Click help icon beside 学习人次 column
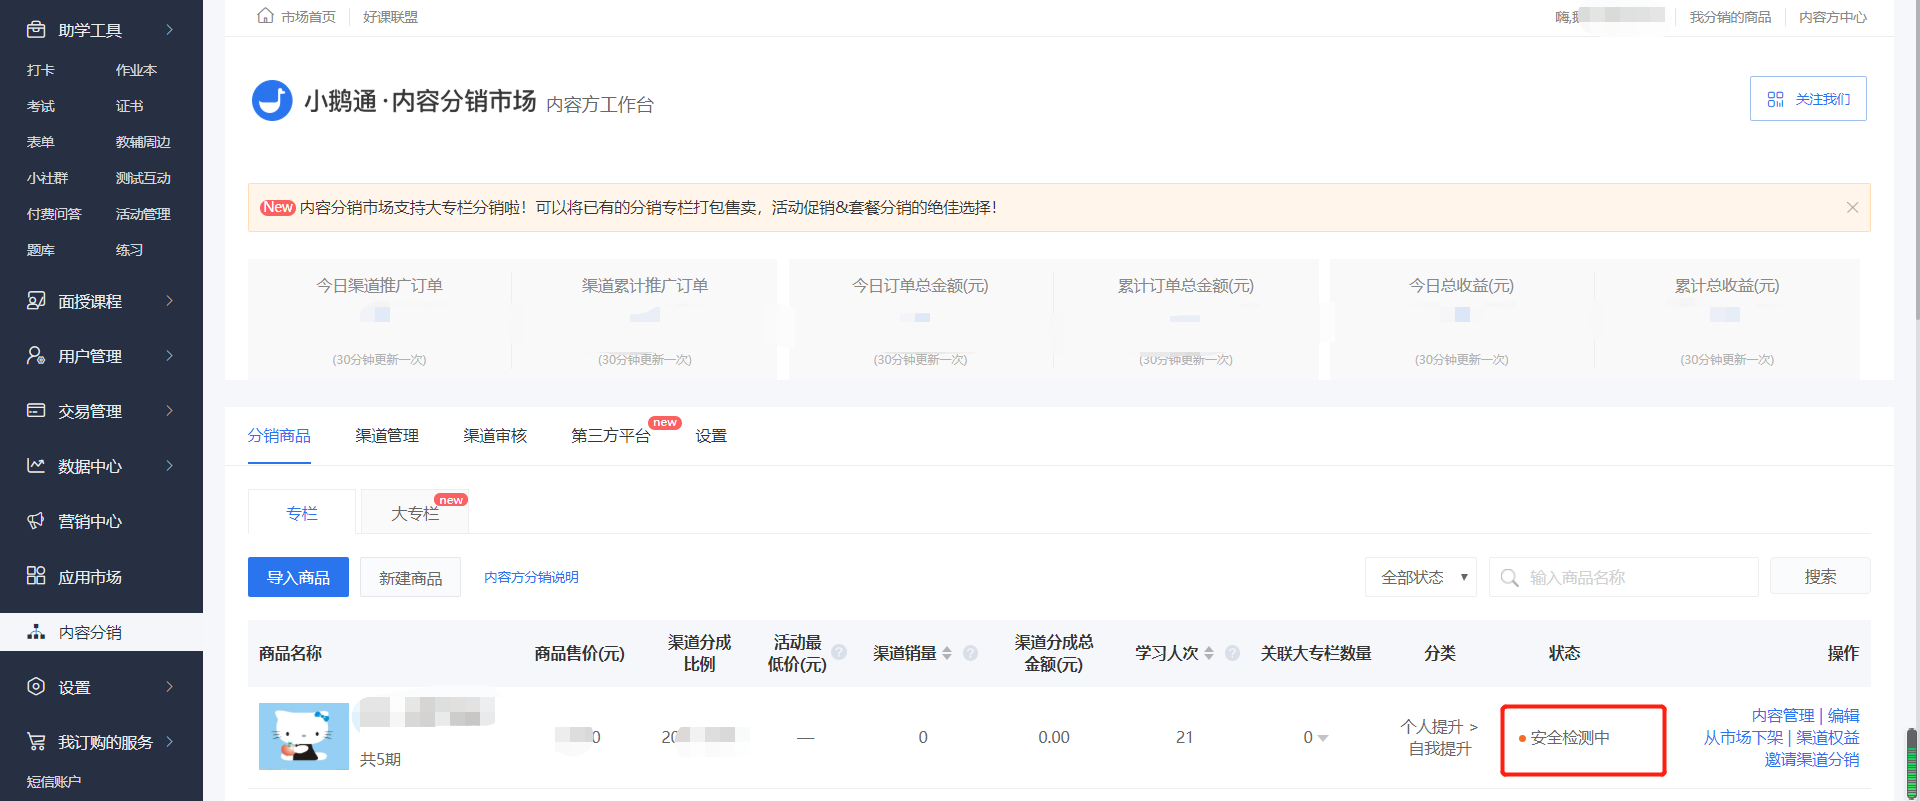The width and height of the screenshot is (1920, 801). 1232,653
